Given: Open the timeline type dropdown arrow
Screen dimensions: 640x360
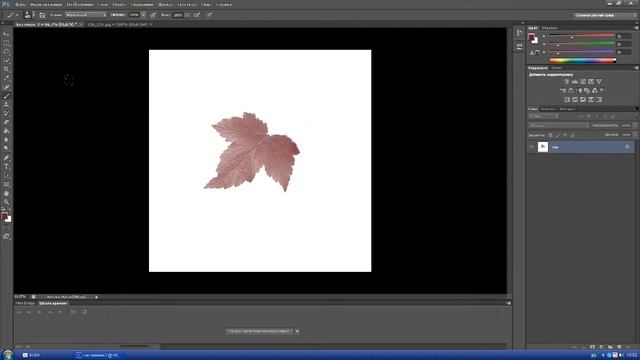Looking at the screenshot, I should click(297, 331).
